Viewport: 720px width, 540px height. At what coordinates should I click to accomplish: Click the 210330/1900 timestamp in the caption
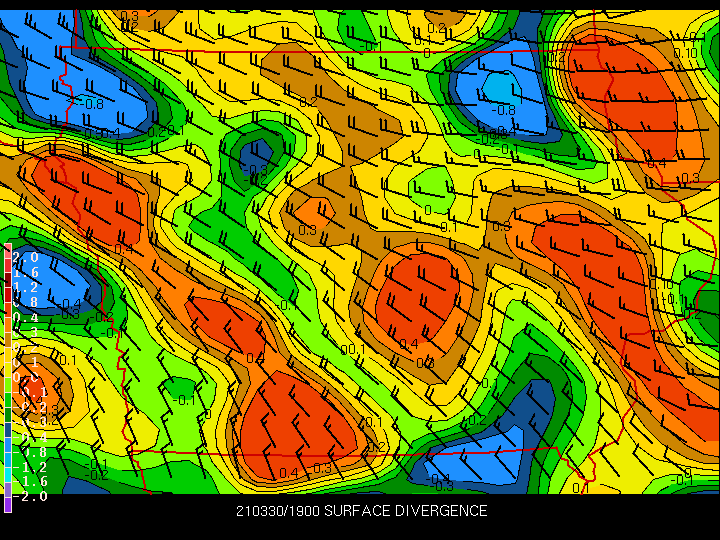(x=278, y=511)
